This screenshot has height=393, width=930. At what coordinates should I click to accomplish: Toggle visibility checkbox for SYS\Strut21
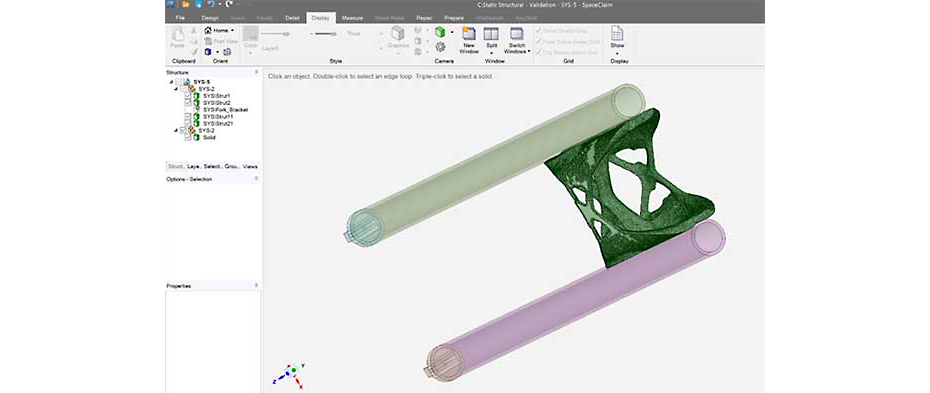pyautogui.click(x=188, y=123)
